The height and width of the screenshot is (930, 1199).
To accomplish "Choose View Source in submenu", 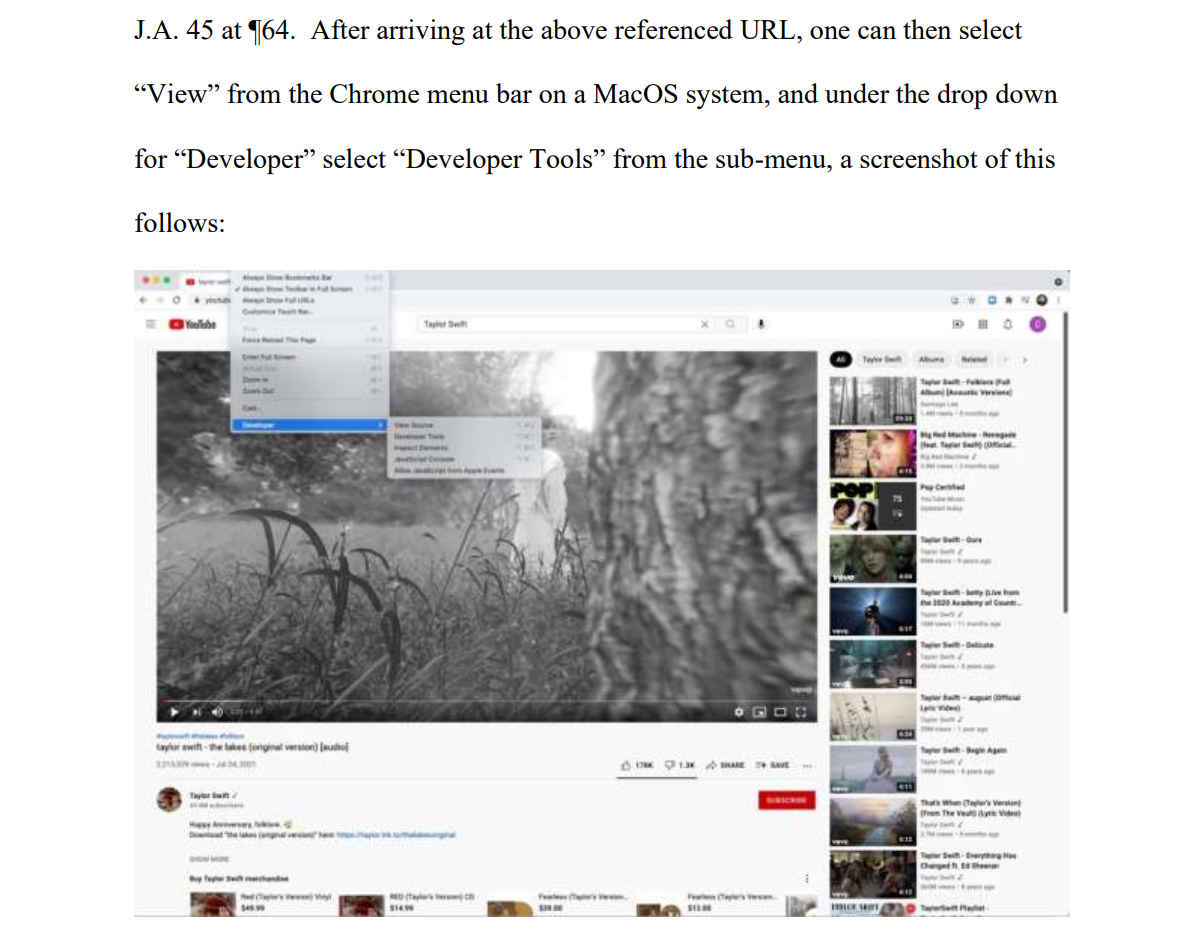I will point(414,425).
